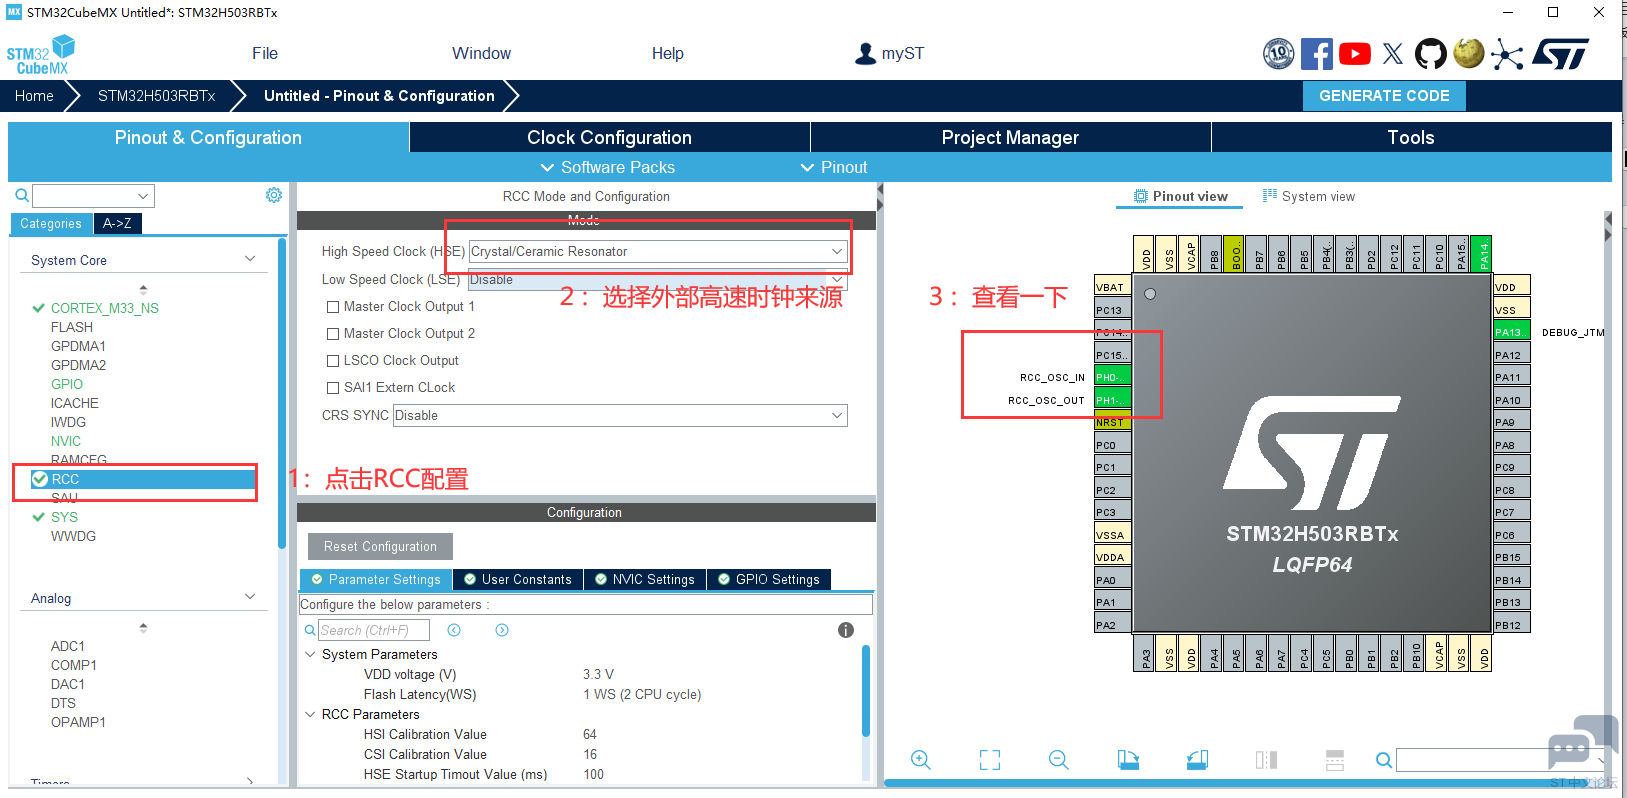Image resolution: width=1627 pixels, height=798 pixels.
Task: Expand the Pinout dropdown menu
Action: 834,167
